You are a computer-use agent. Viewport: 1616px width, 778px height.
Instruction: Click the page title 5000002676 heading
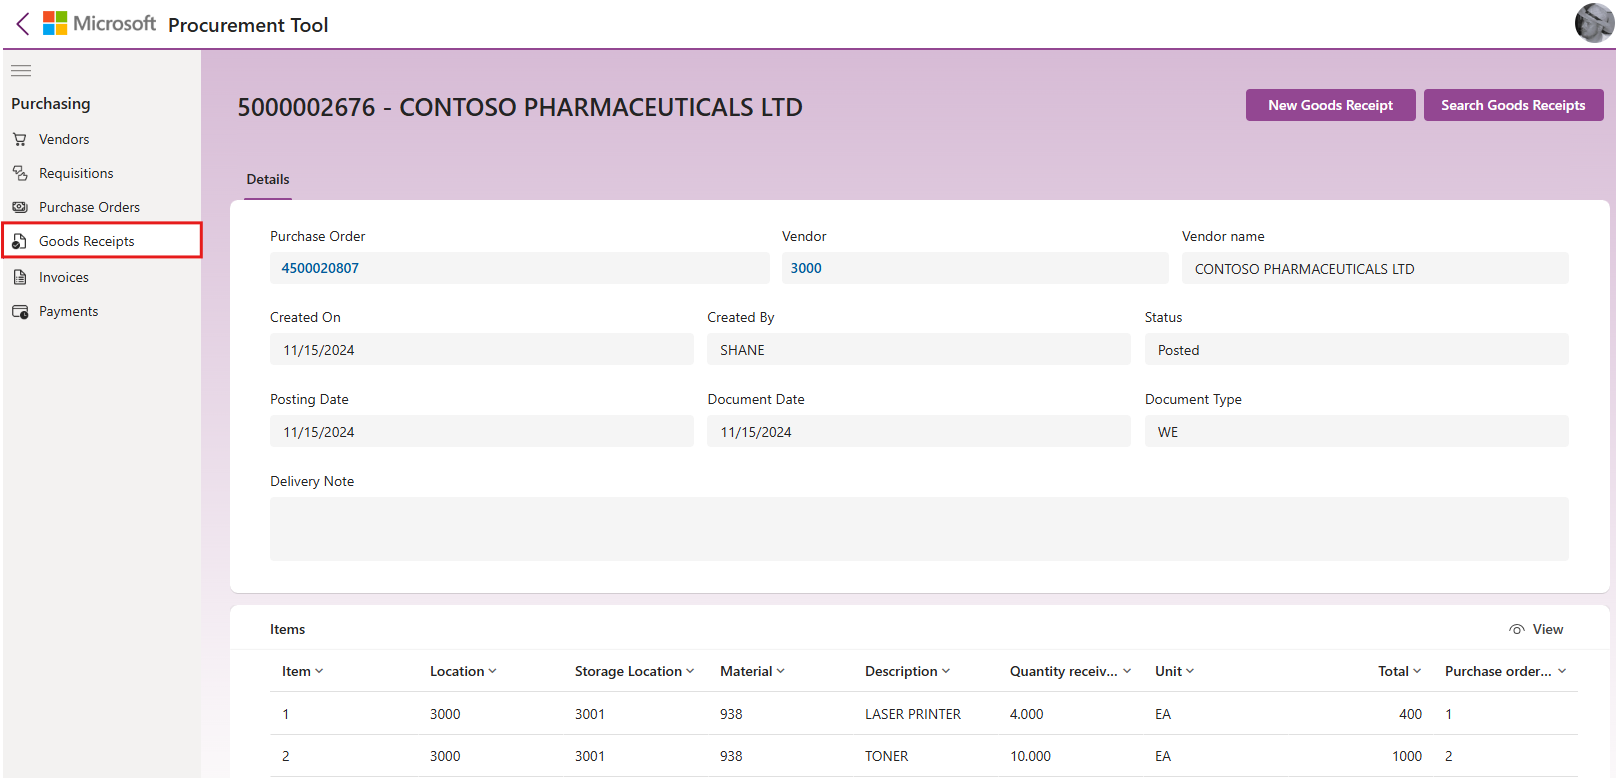point(520,107)
